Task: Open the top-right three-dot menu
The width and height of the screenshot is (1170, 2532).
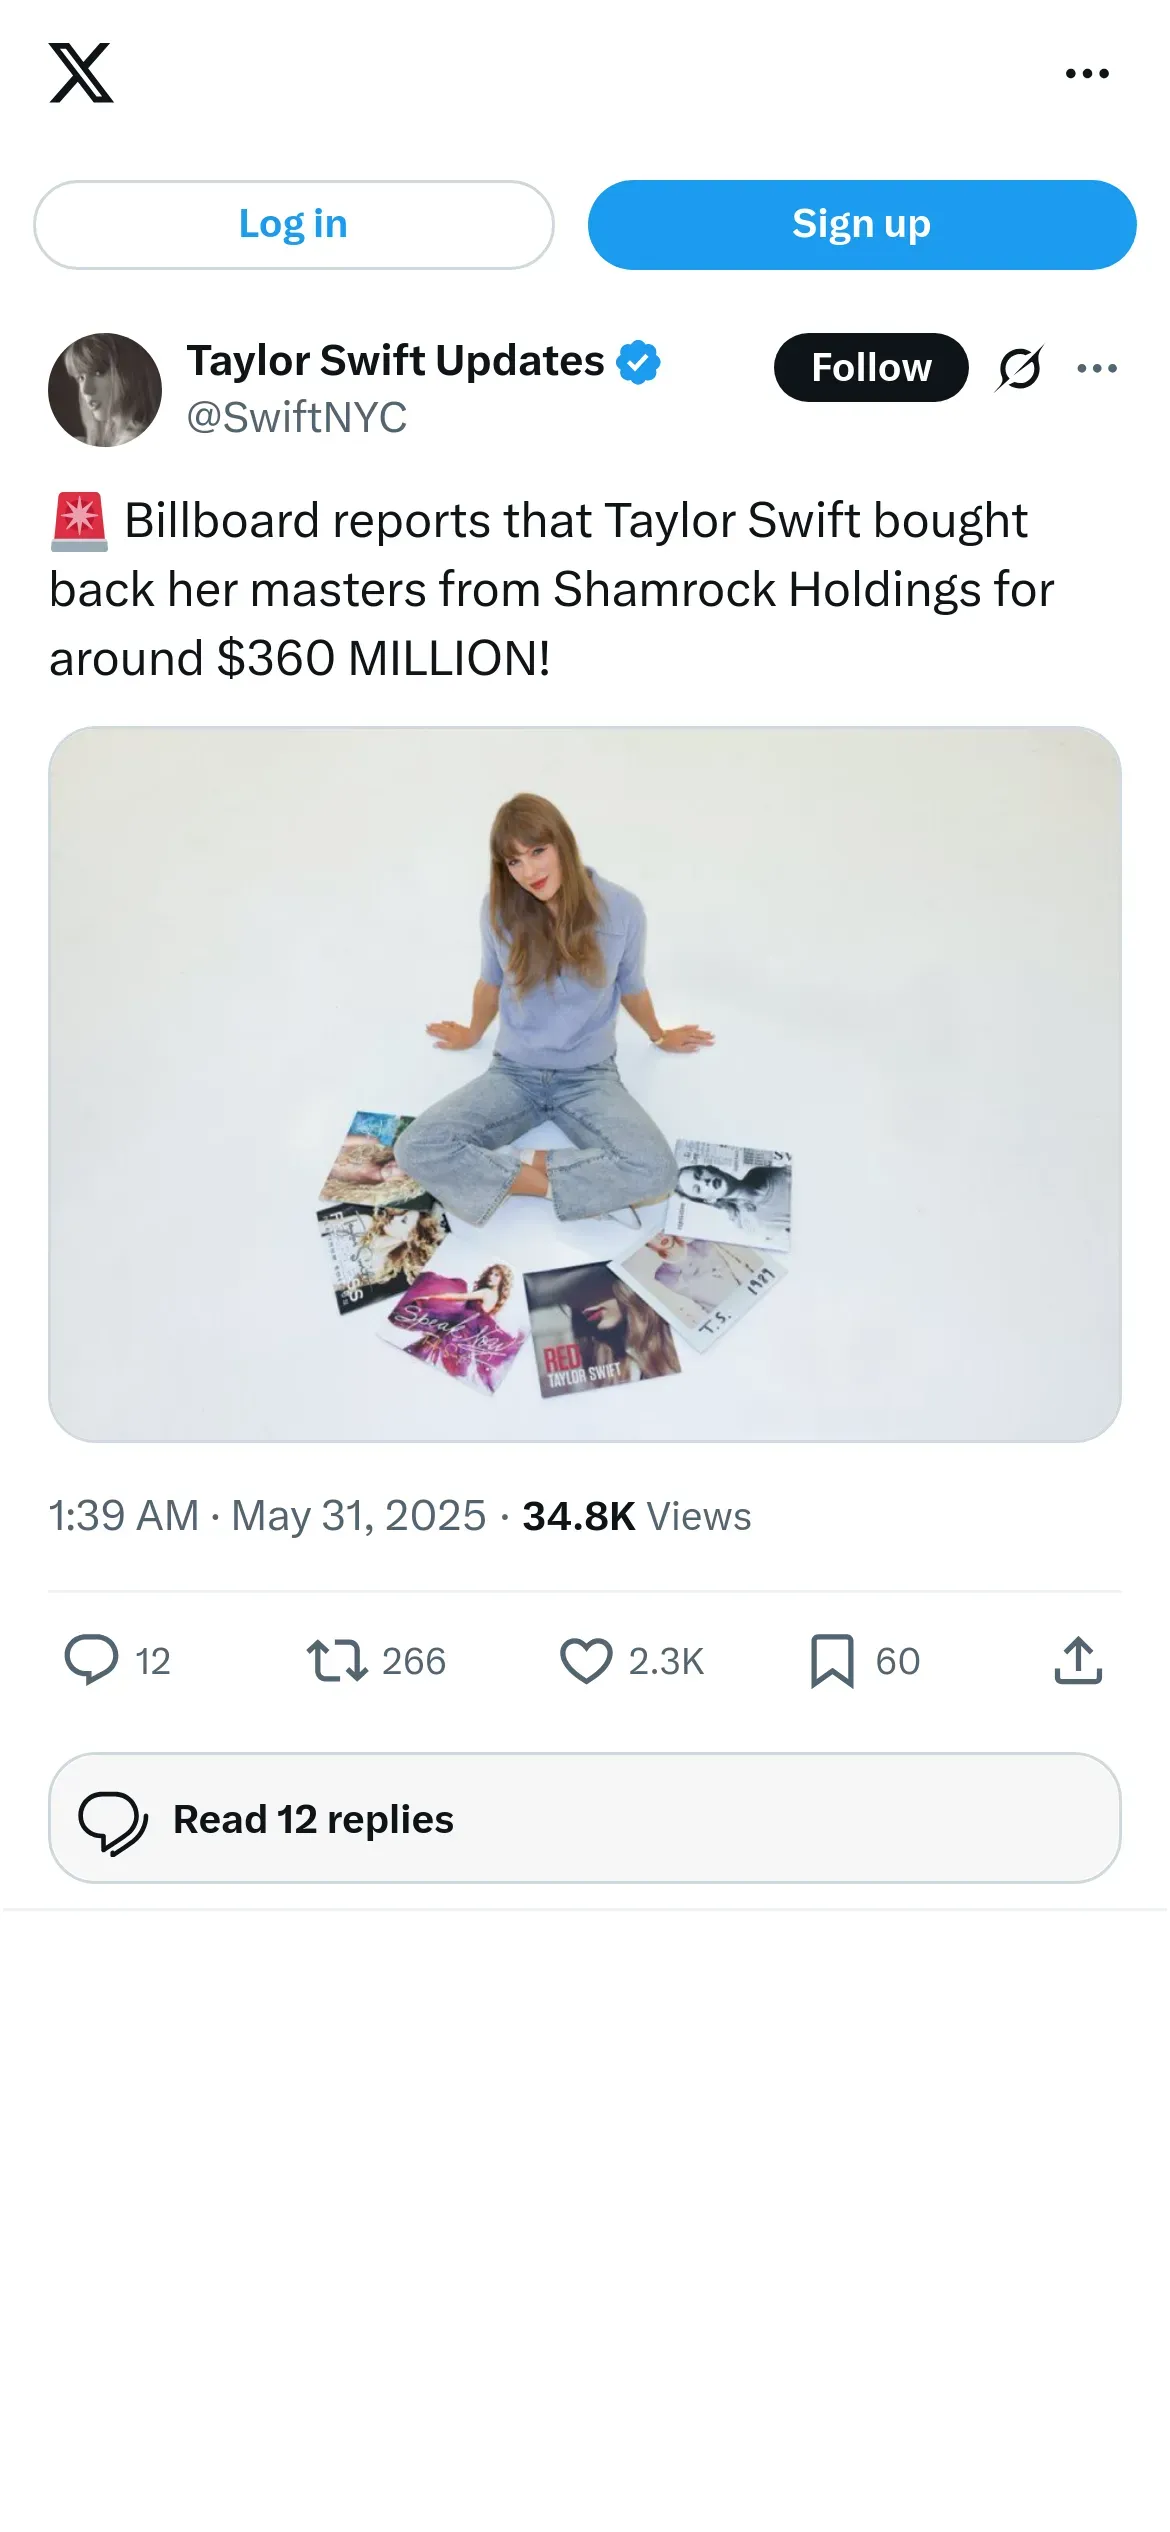Action: click(1087, 73)
